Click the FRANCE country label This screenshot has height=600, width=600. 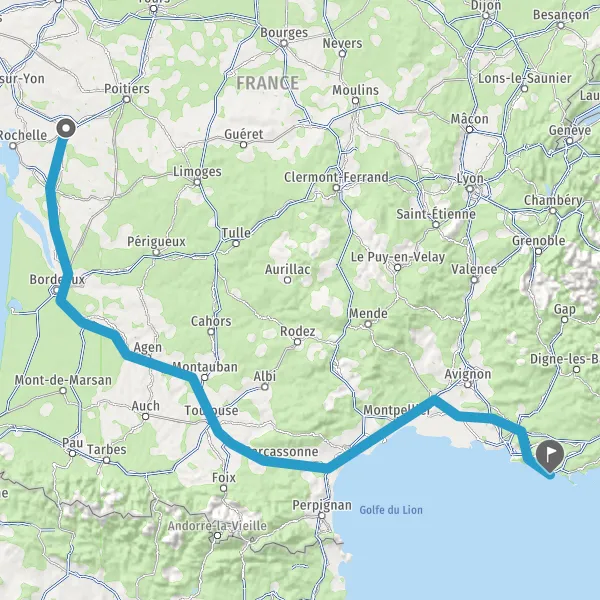pyautogui.click(x=267, y=83)
